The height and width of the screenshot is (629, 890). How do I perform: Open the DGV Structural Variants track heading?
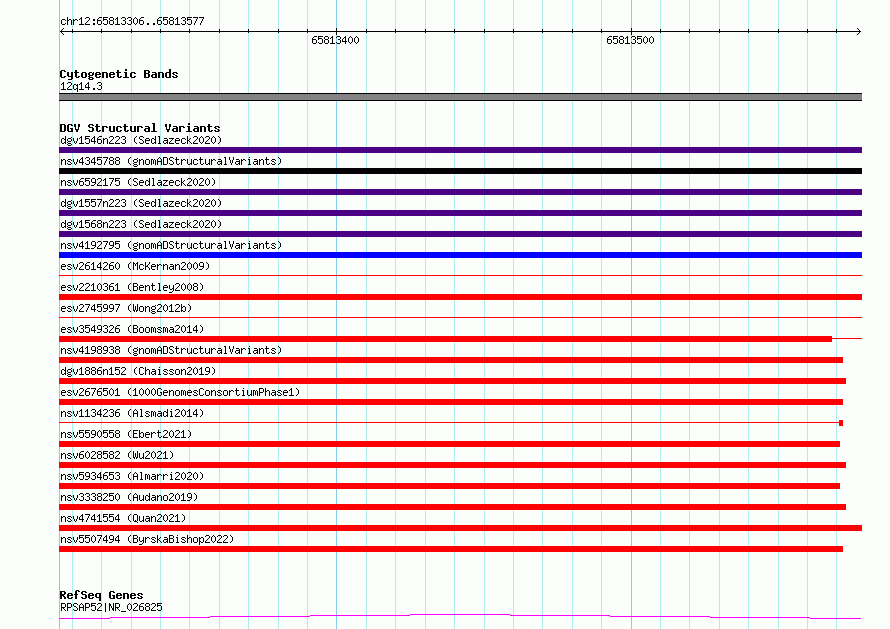[x=140, y=128]
